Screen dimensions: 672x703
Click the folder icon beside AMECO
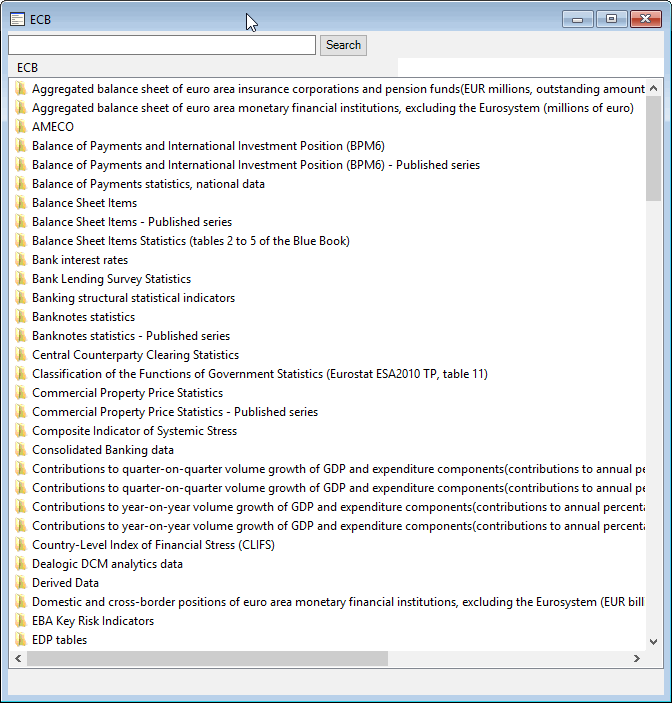coord(21,127)
